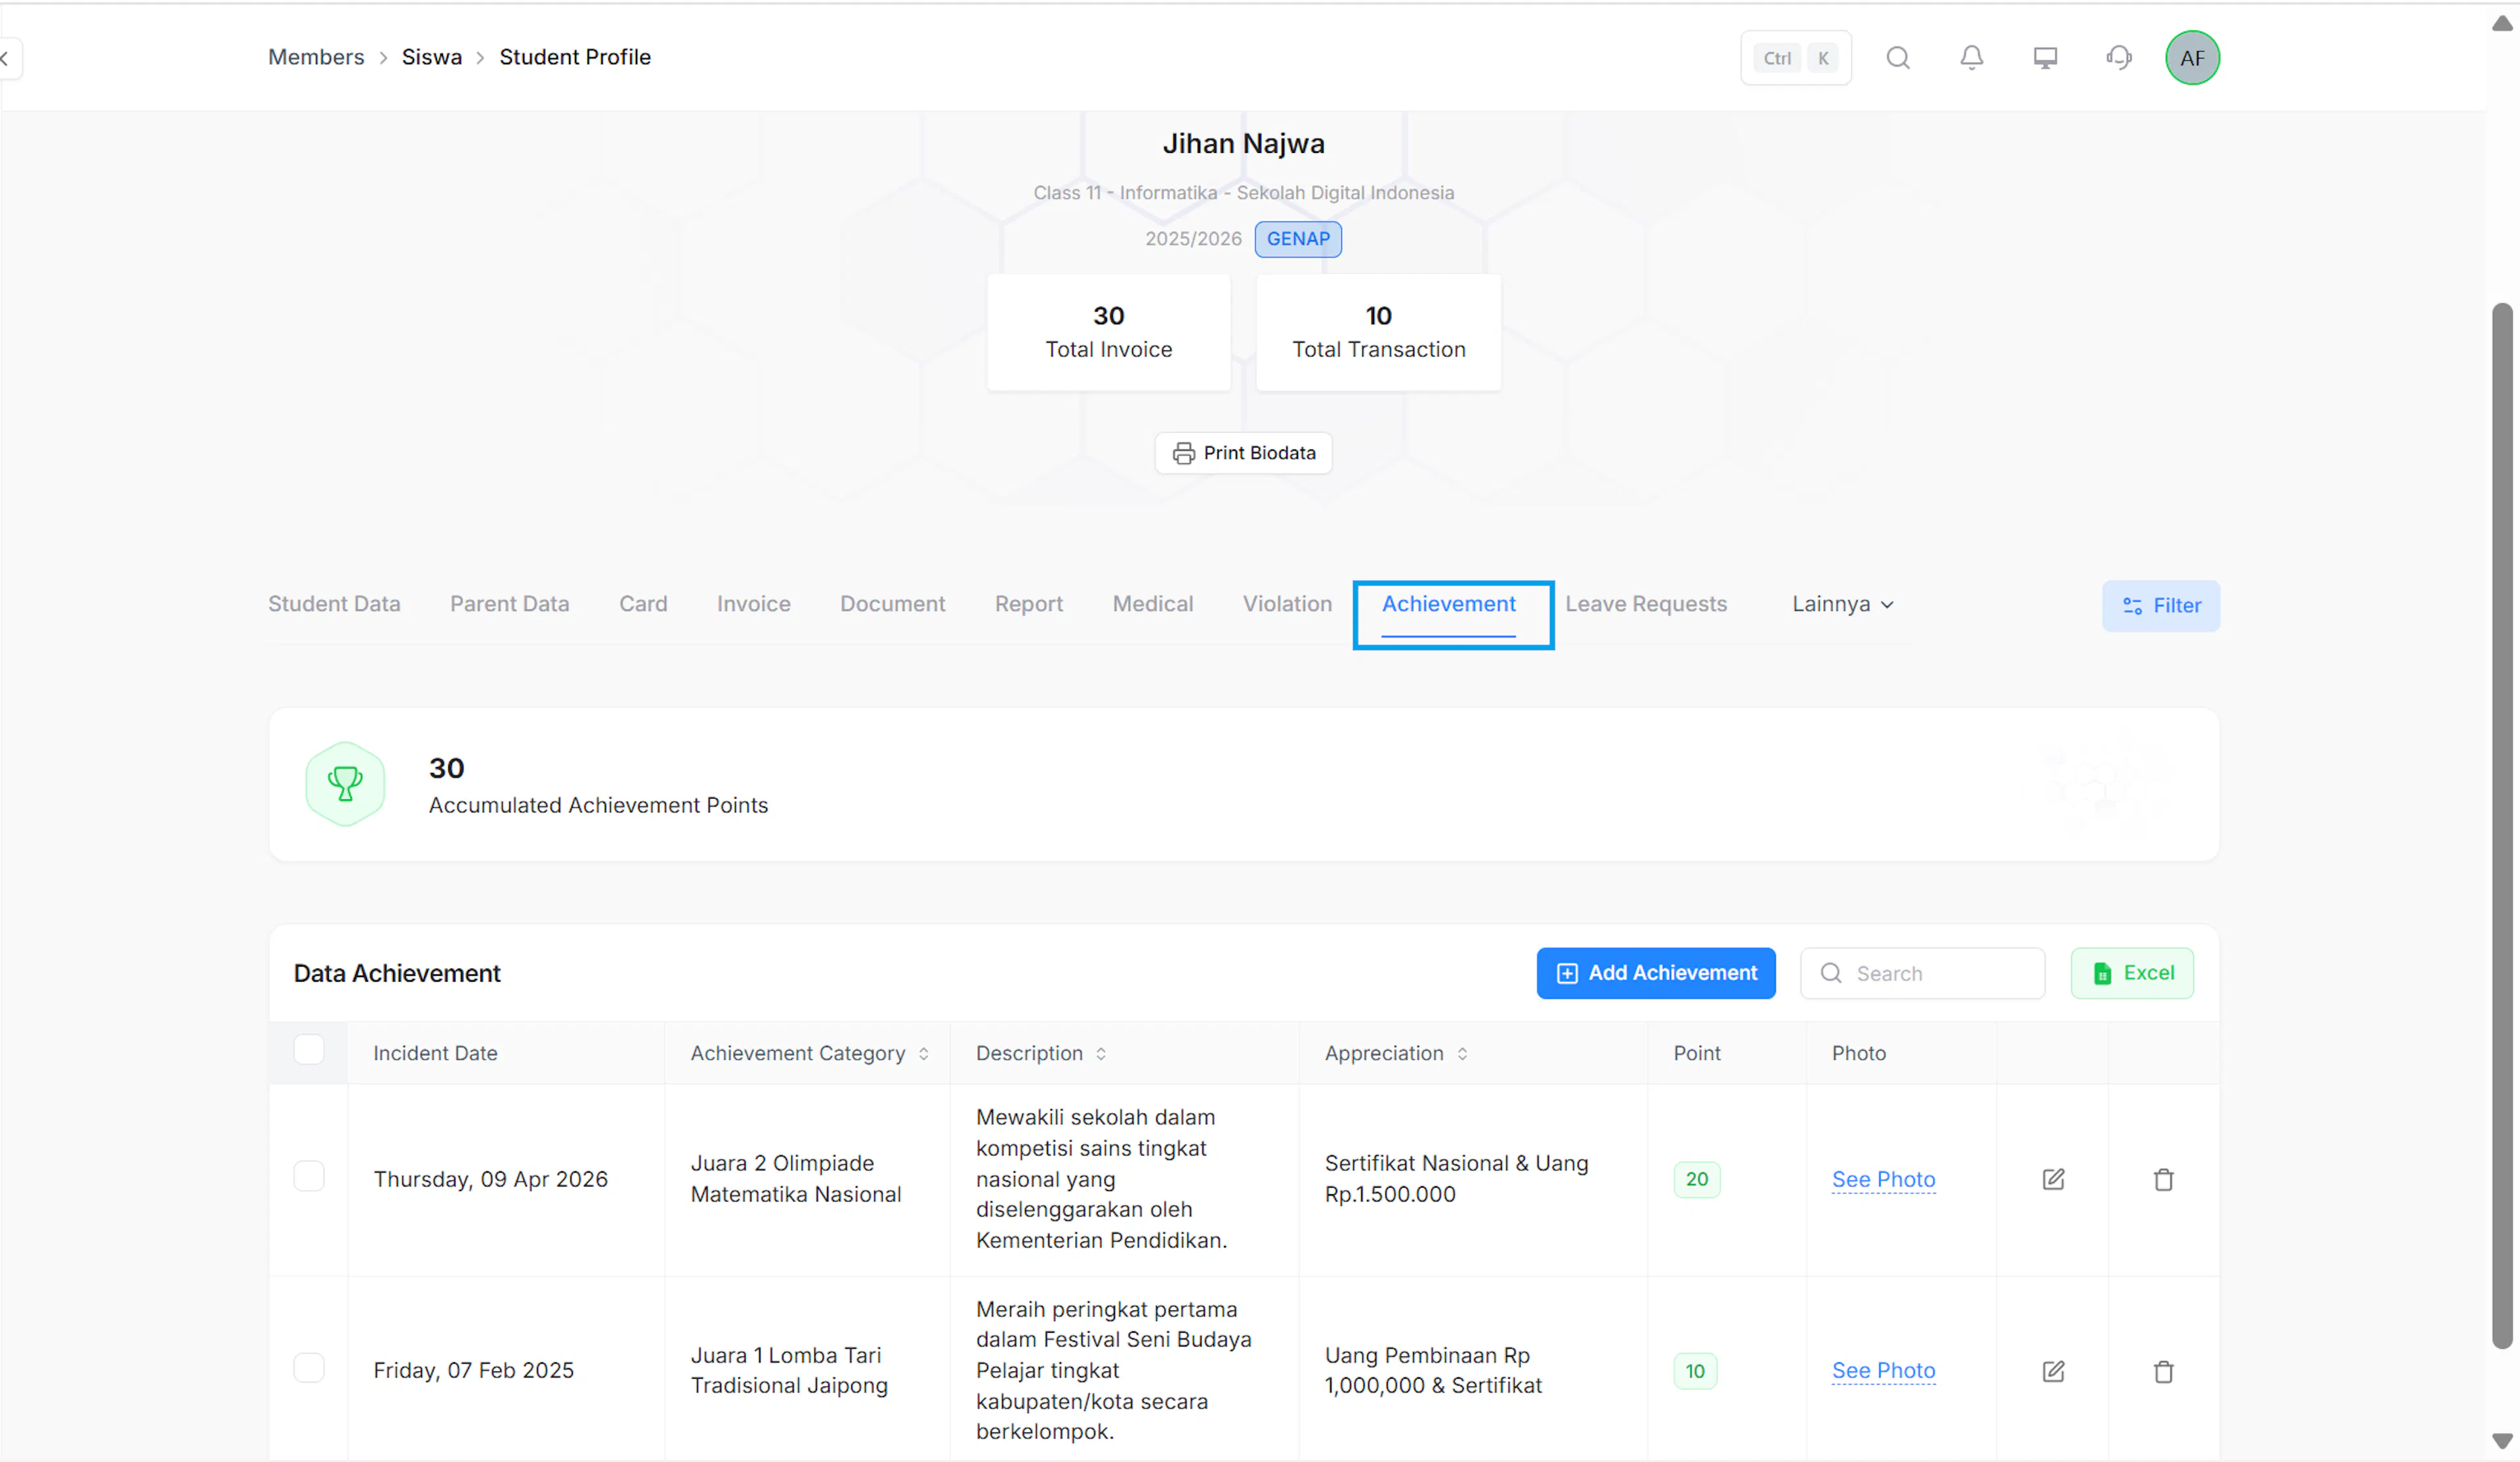
Task: Click the Ctrl K shortcut box
Action: (1795, 58)
